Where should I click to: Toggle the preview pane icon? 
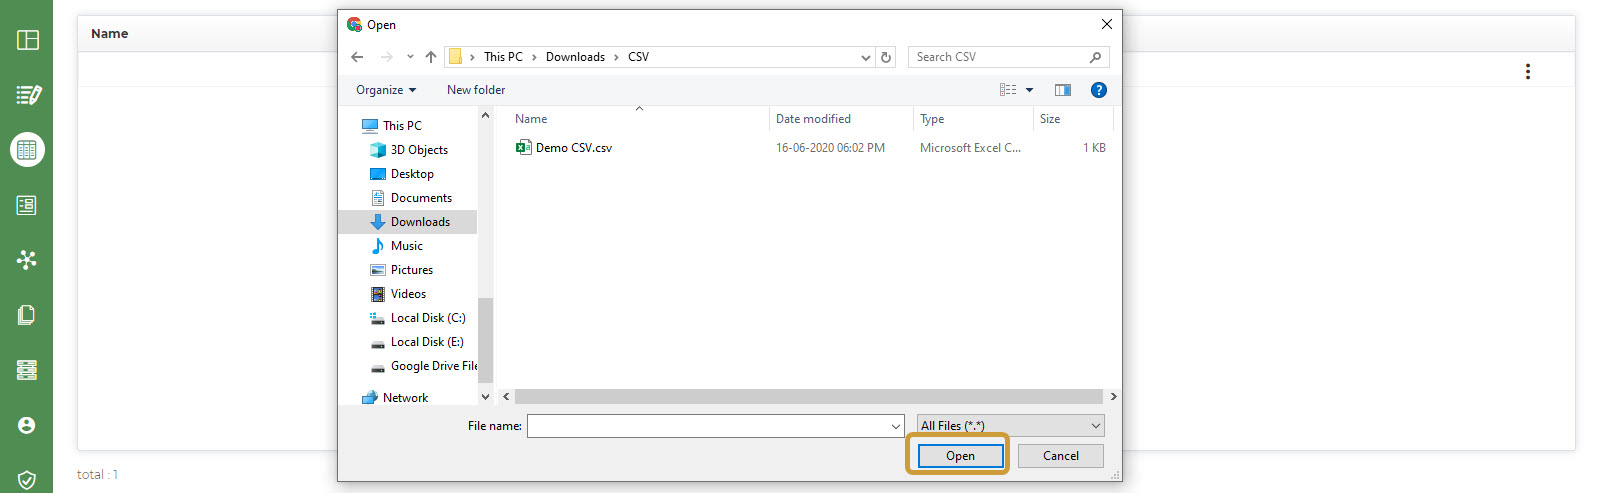pyautogui.click(x=1062, y=90)
